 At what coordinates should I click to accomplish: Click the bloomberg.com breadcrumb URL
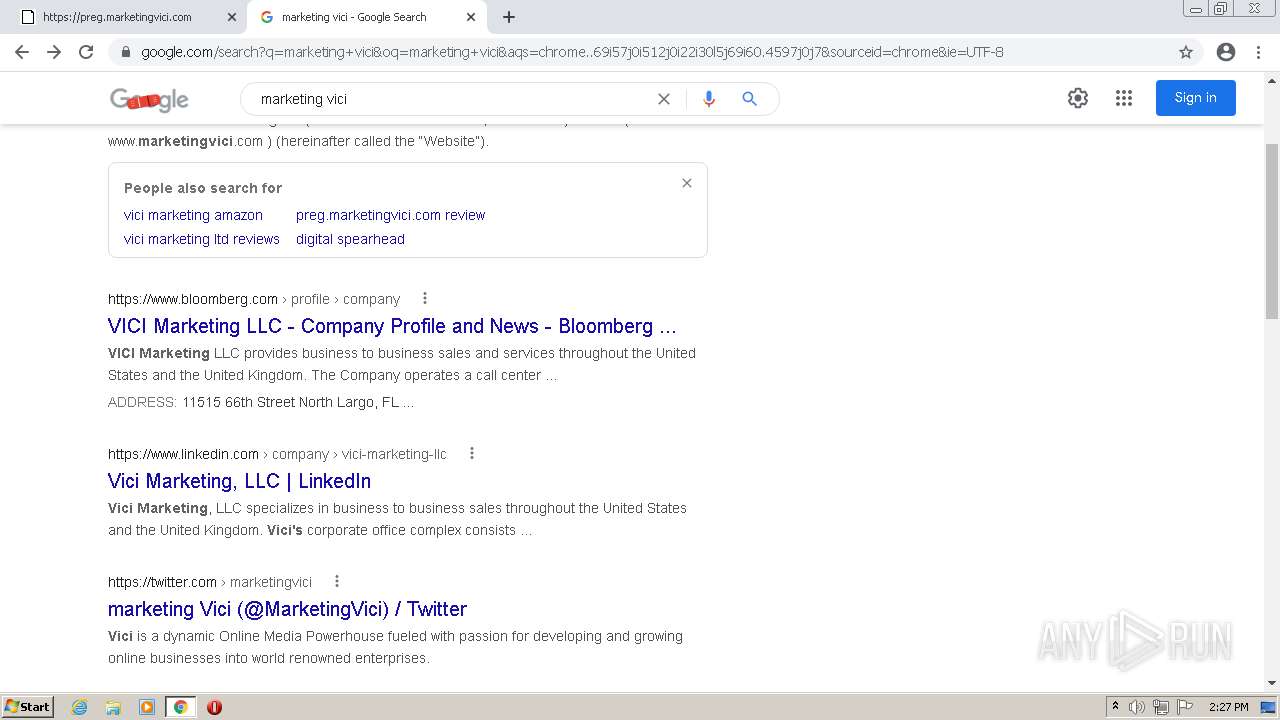pyautogui.click(x=254, y=299)
